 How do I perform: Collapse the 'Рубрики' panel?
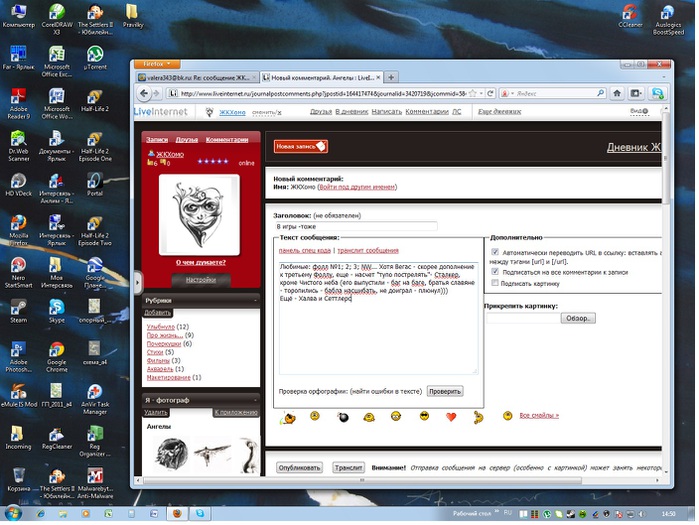(x=255, y=300)
